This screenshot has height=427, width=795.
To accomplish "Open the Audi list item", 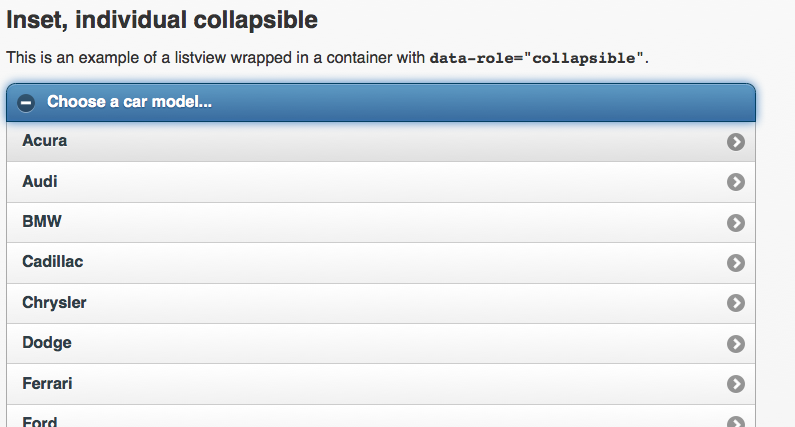I will click(381, 182).
